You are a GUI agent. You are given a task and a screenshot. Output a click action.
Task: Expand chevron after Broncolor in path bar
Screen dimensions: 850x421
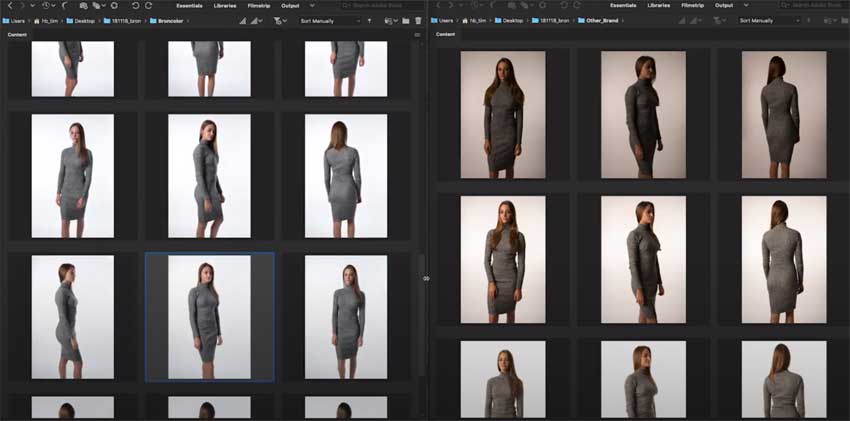188,21
